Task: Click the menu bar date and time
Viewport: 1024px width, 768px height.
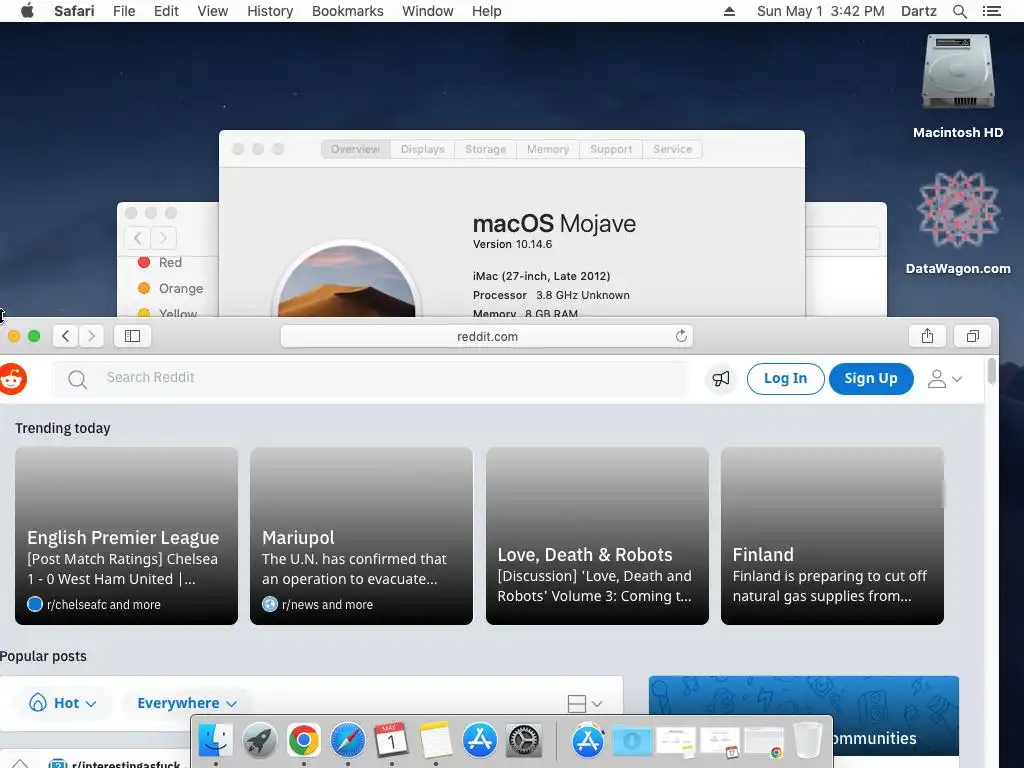Action: [x=820, y=11]
